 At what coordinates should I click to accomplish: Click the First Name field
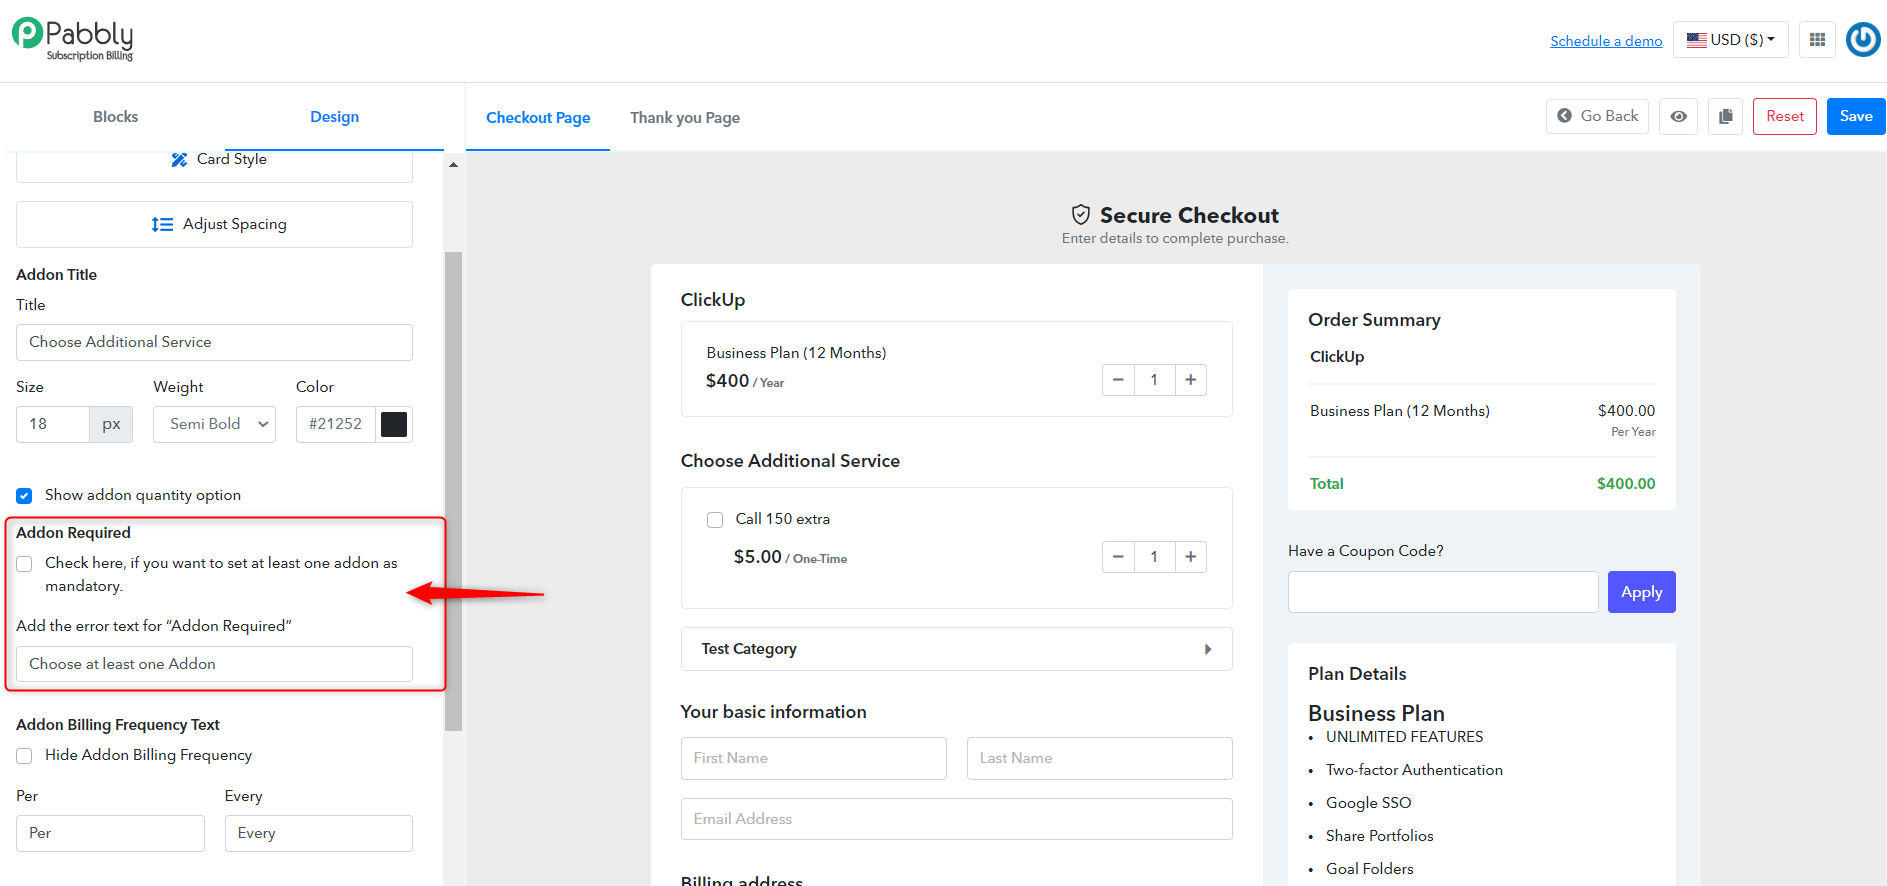point(814,758)
